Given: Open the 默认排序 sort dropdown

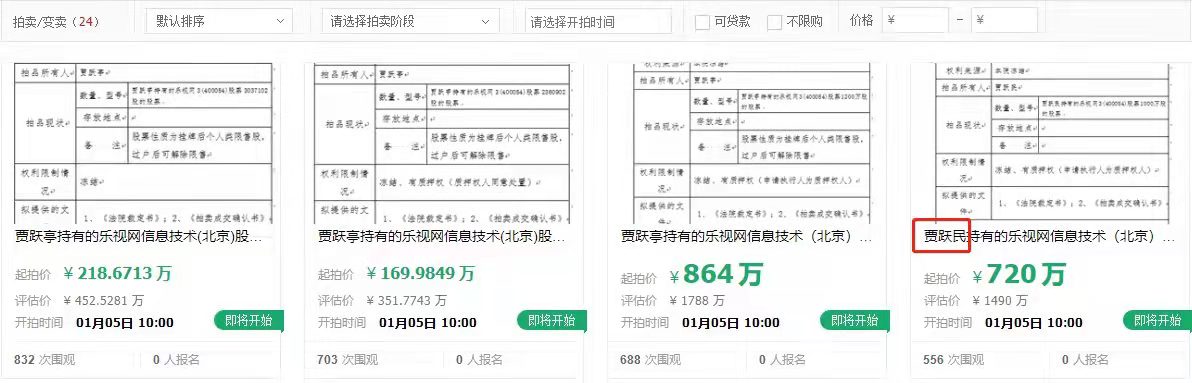Looking at the screenshot, I should (x=219, y=21).
